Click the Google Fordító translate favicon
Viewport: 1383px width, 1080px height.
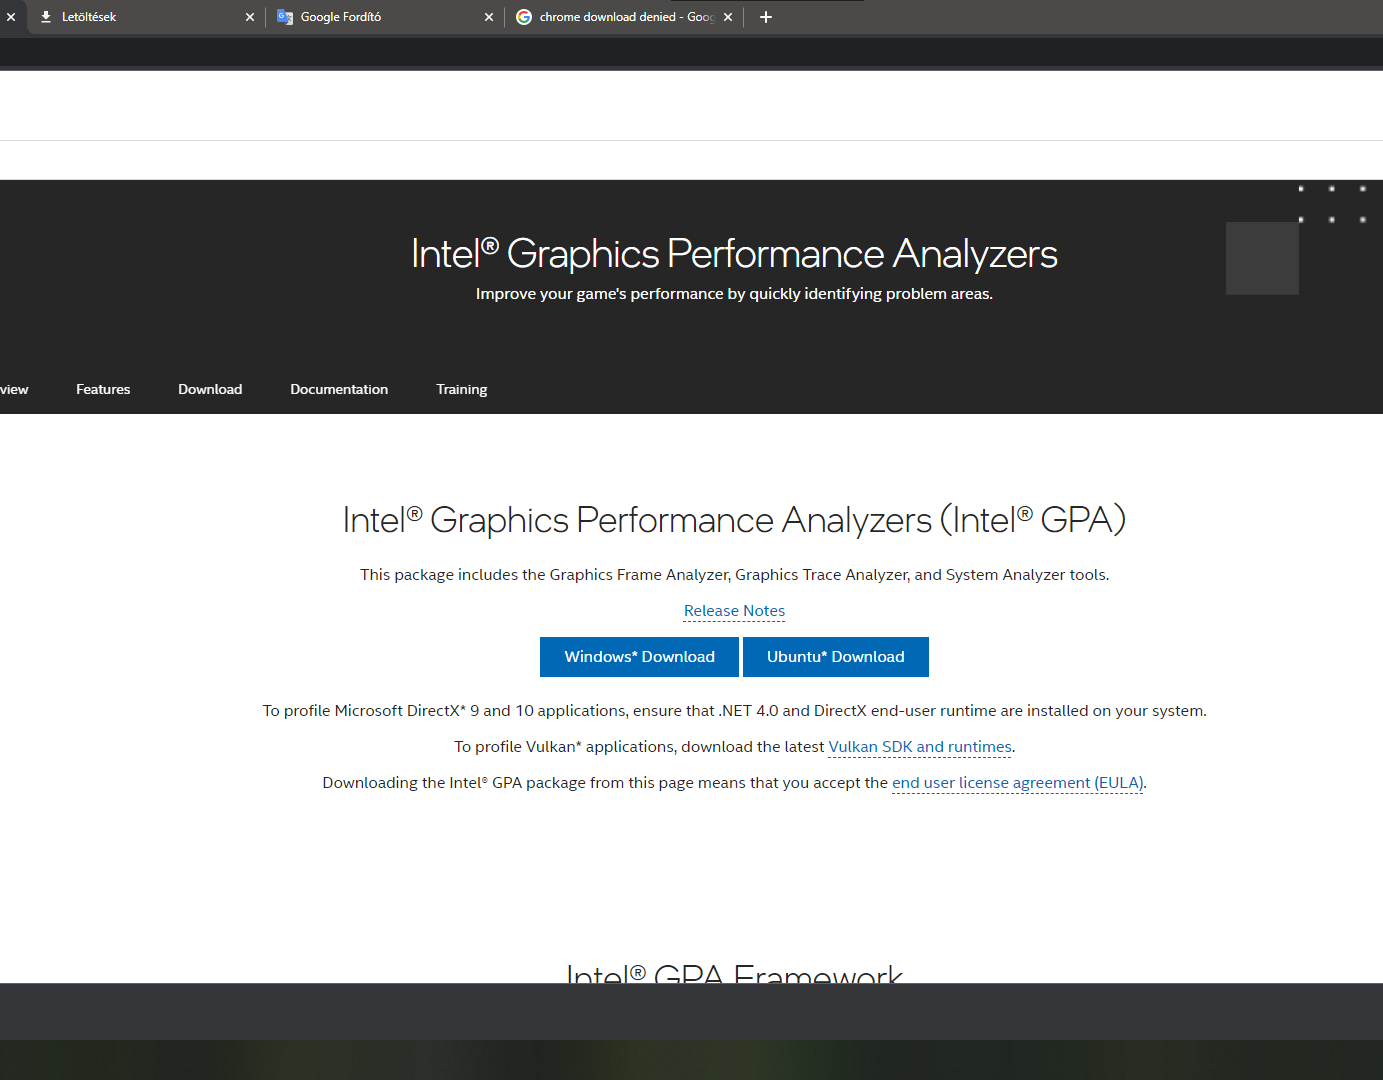pos(285,17)
